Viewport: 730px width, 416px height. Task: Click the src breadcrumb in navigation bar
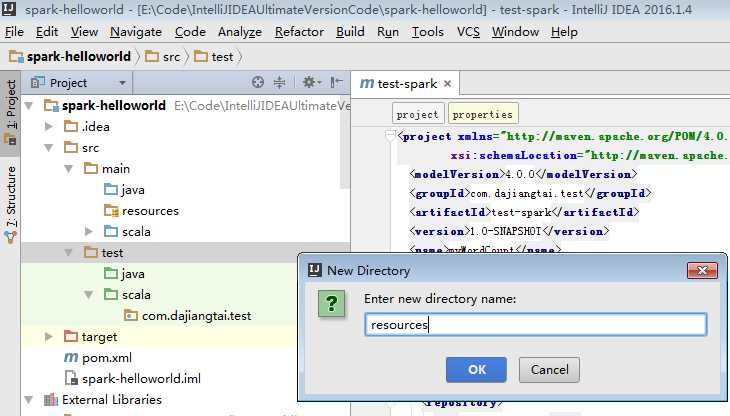click(x=163, y=57)
